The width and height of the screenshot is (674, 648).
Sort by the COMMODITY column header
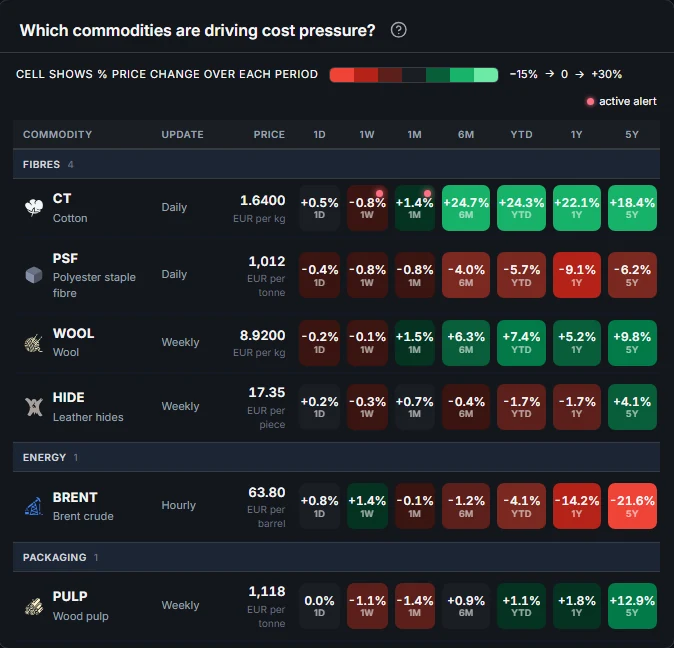tap(58, 134)
